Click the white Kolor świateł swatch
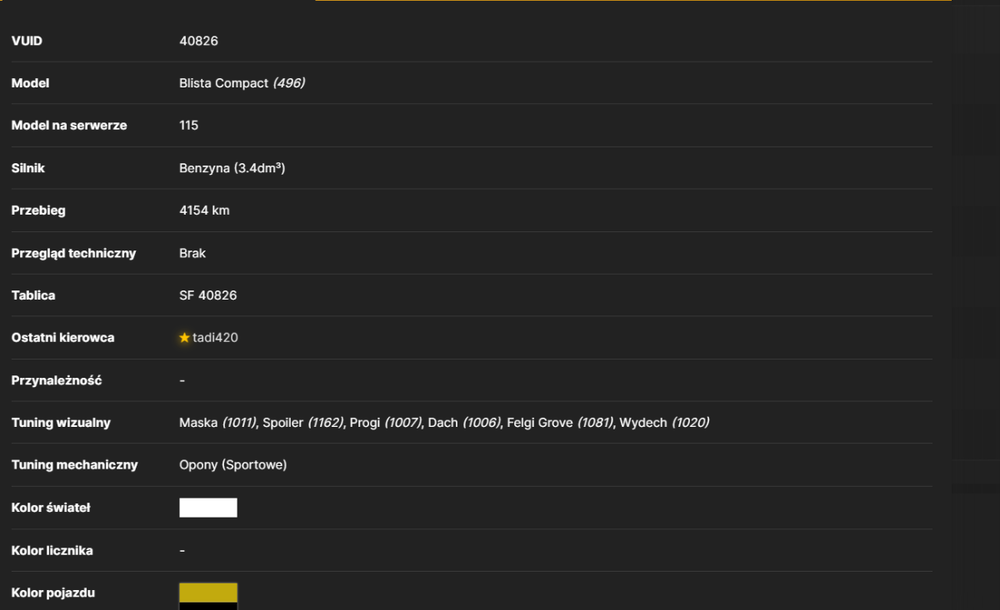The image size is (1000, 610). (208, 508)
